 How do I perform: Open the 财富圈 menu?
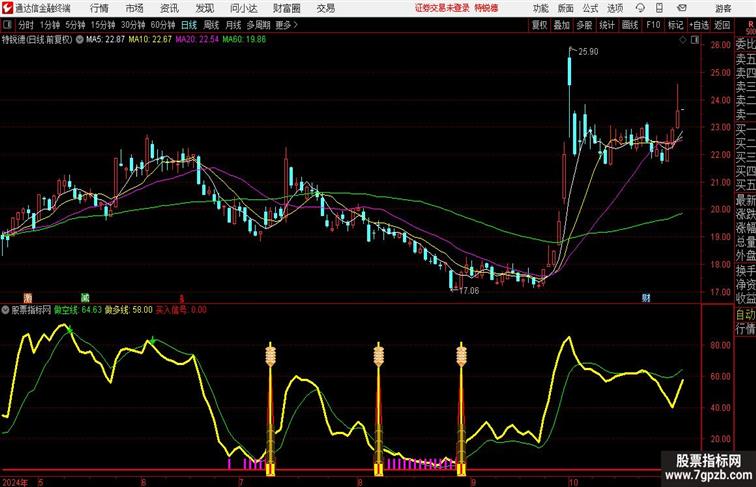point(286,8)
